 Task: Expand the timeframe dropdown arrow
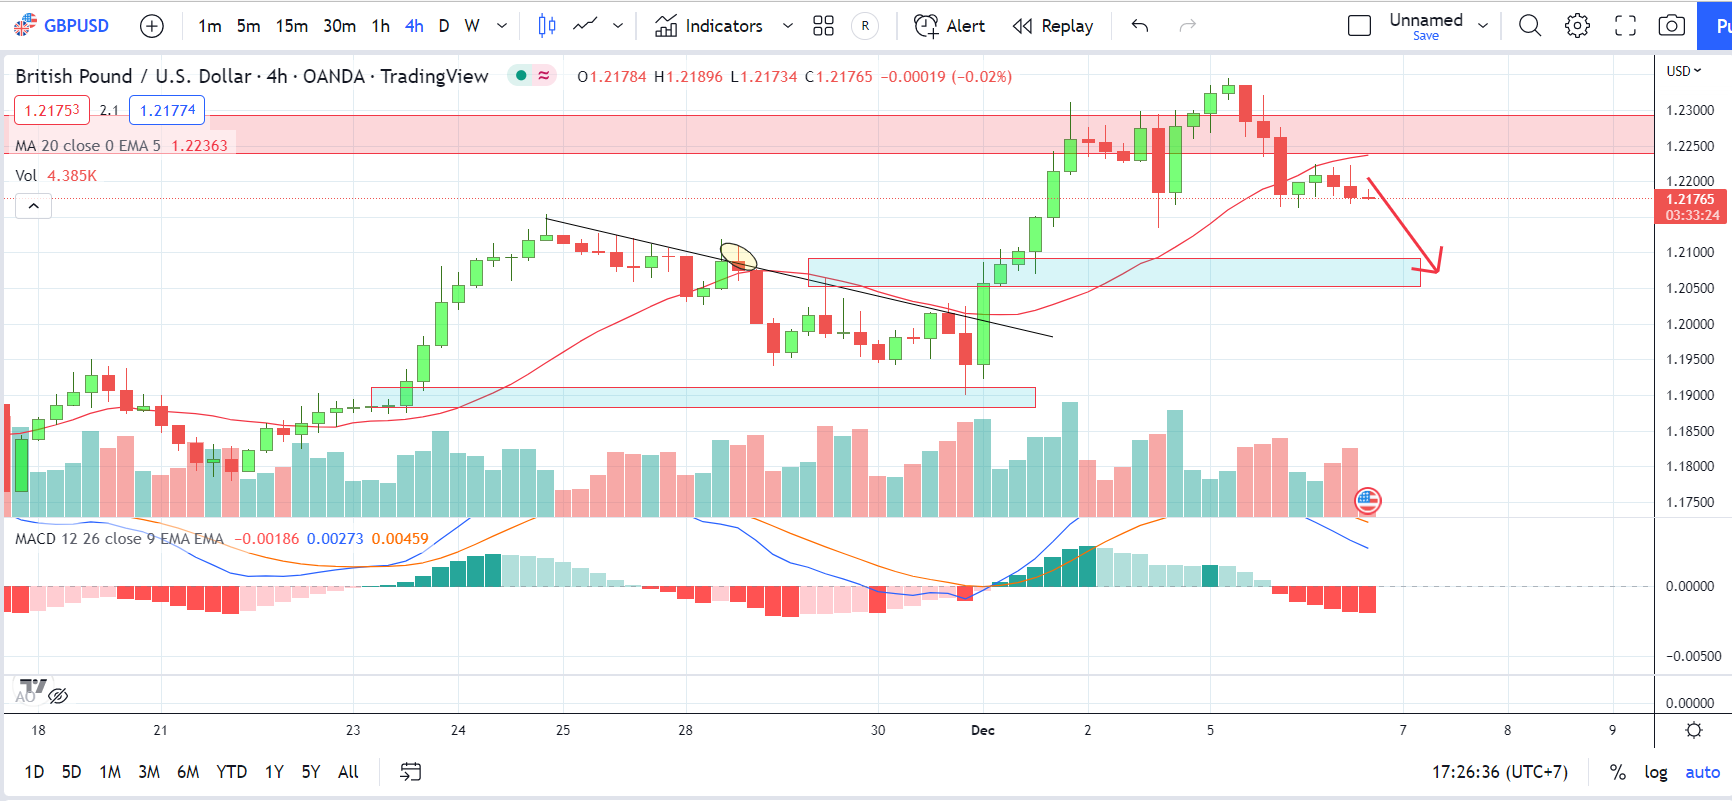pyautogui.click(x=502, y=26)
